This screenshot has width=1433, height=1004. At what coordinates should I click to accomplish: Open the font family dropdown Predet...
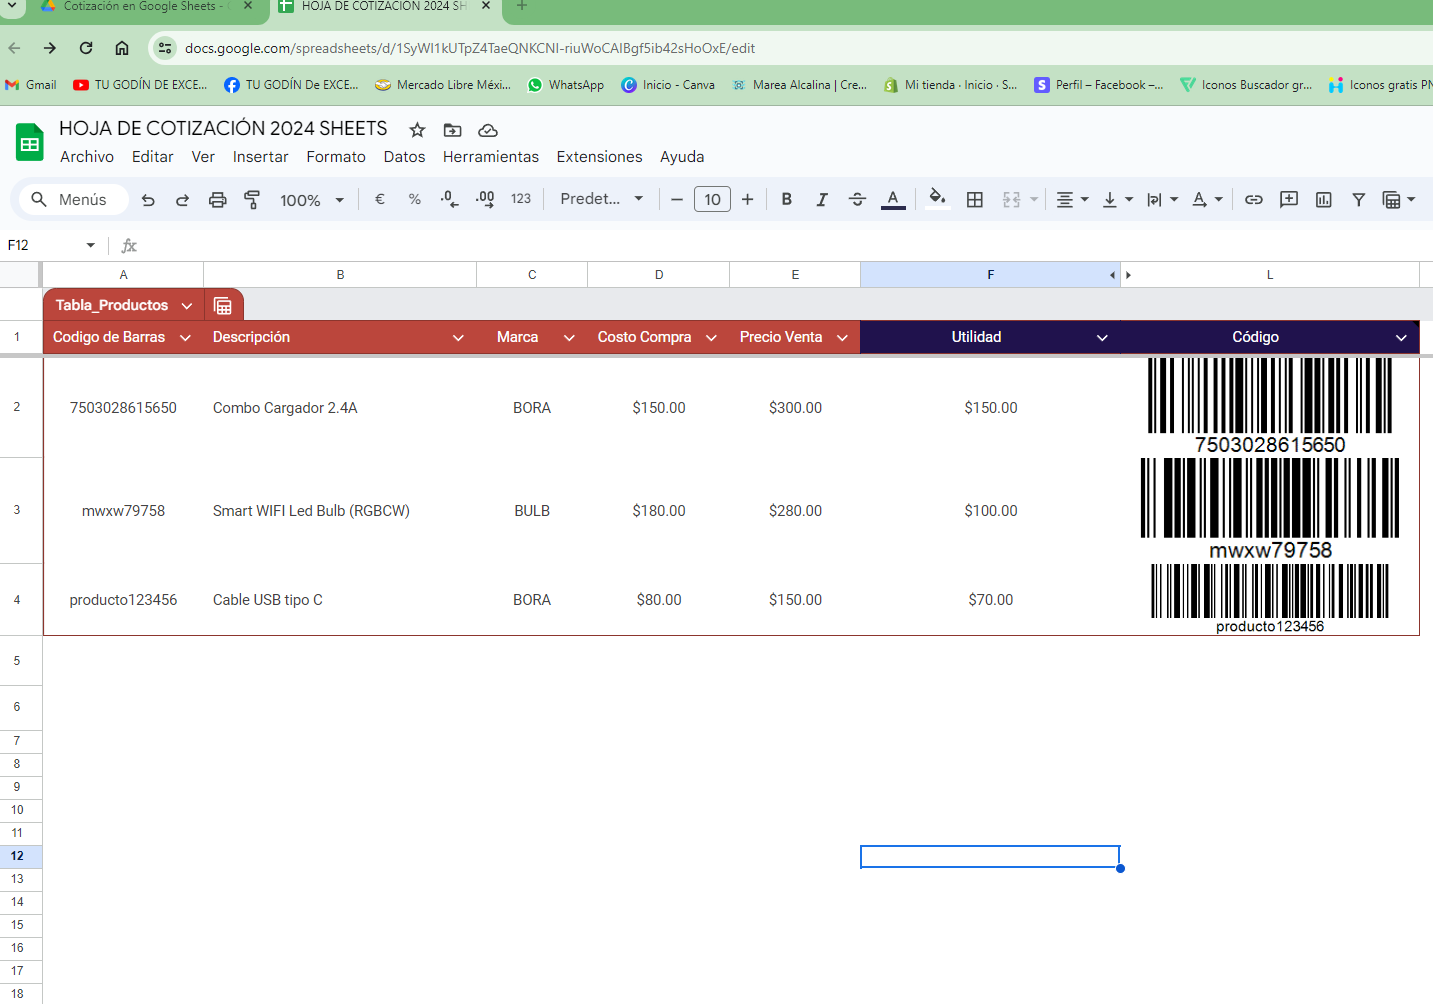(602, 199)
